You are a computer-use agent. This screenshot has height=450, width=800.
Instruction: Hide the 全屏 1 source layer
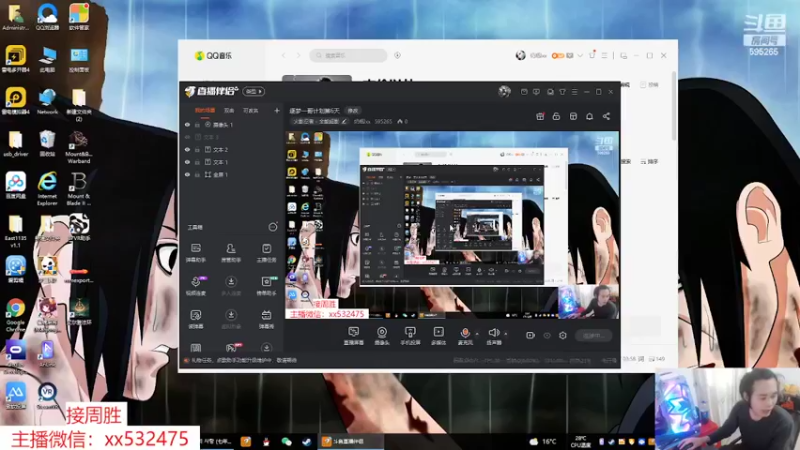tap(187, 174)
